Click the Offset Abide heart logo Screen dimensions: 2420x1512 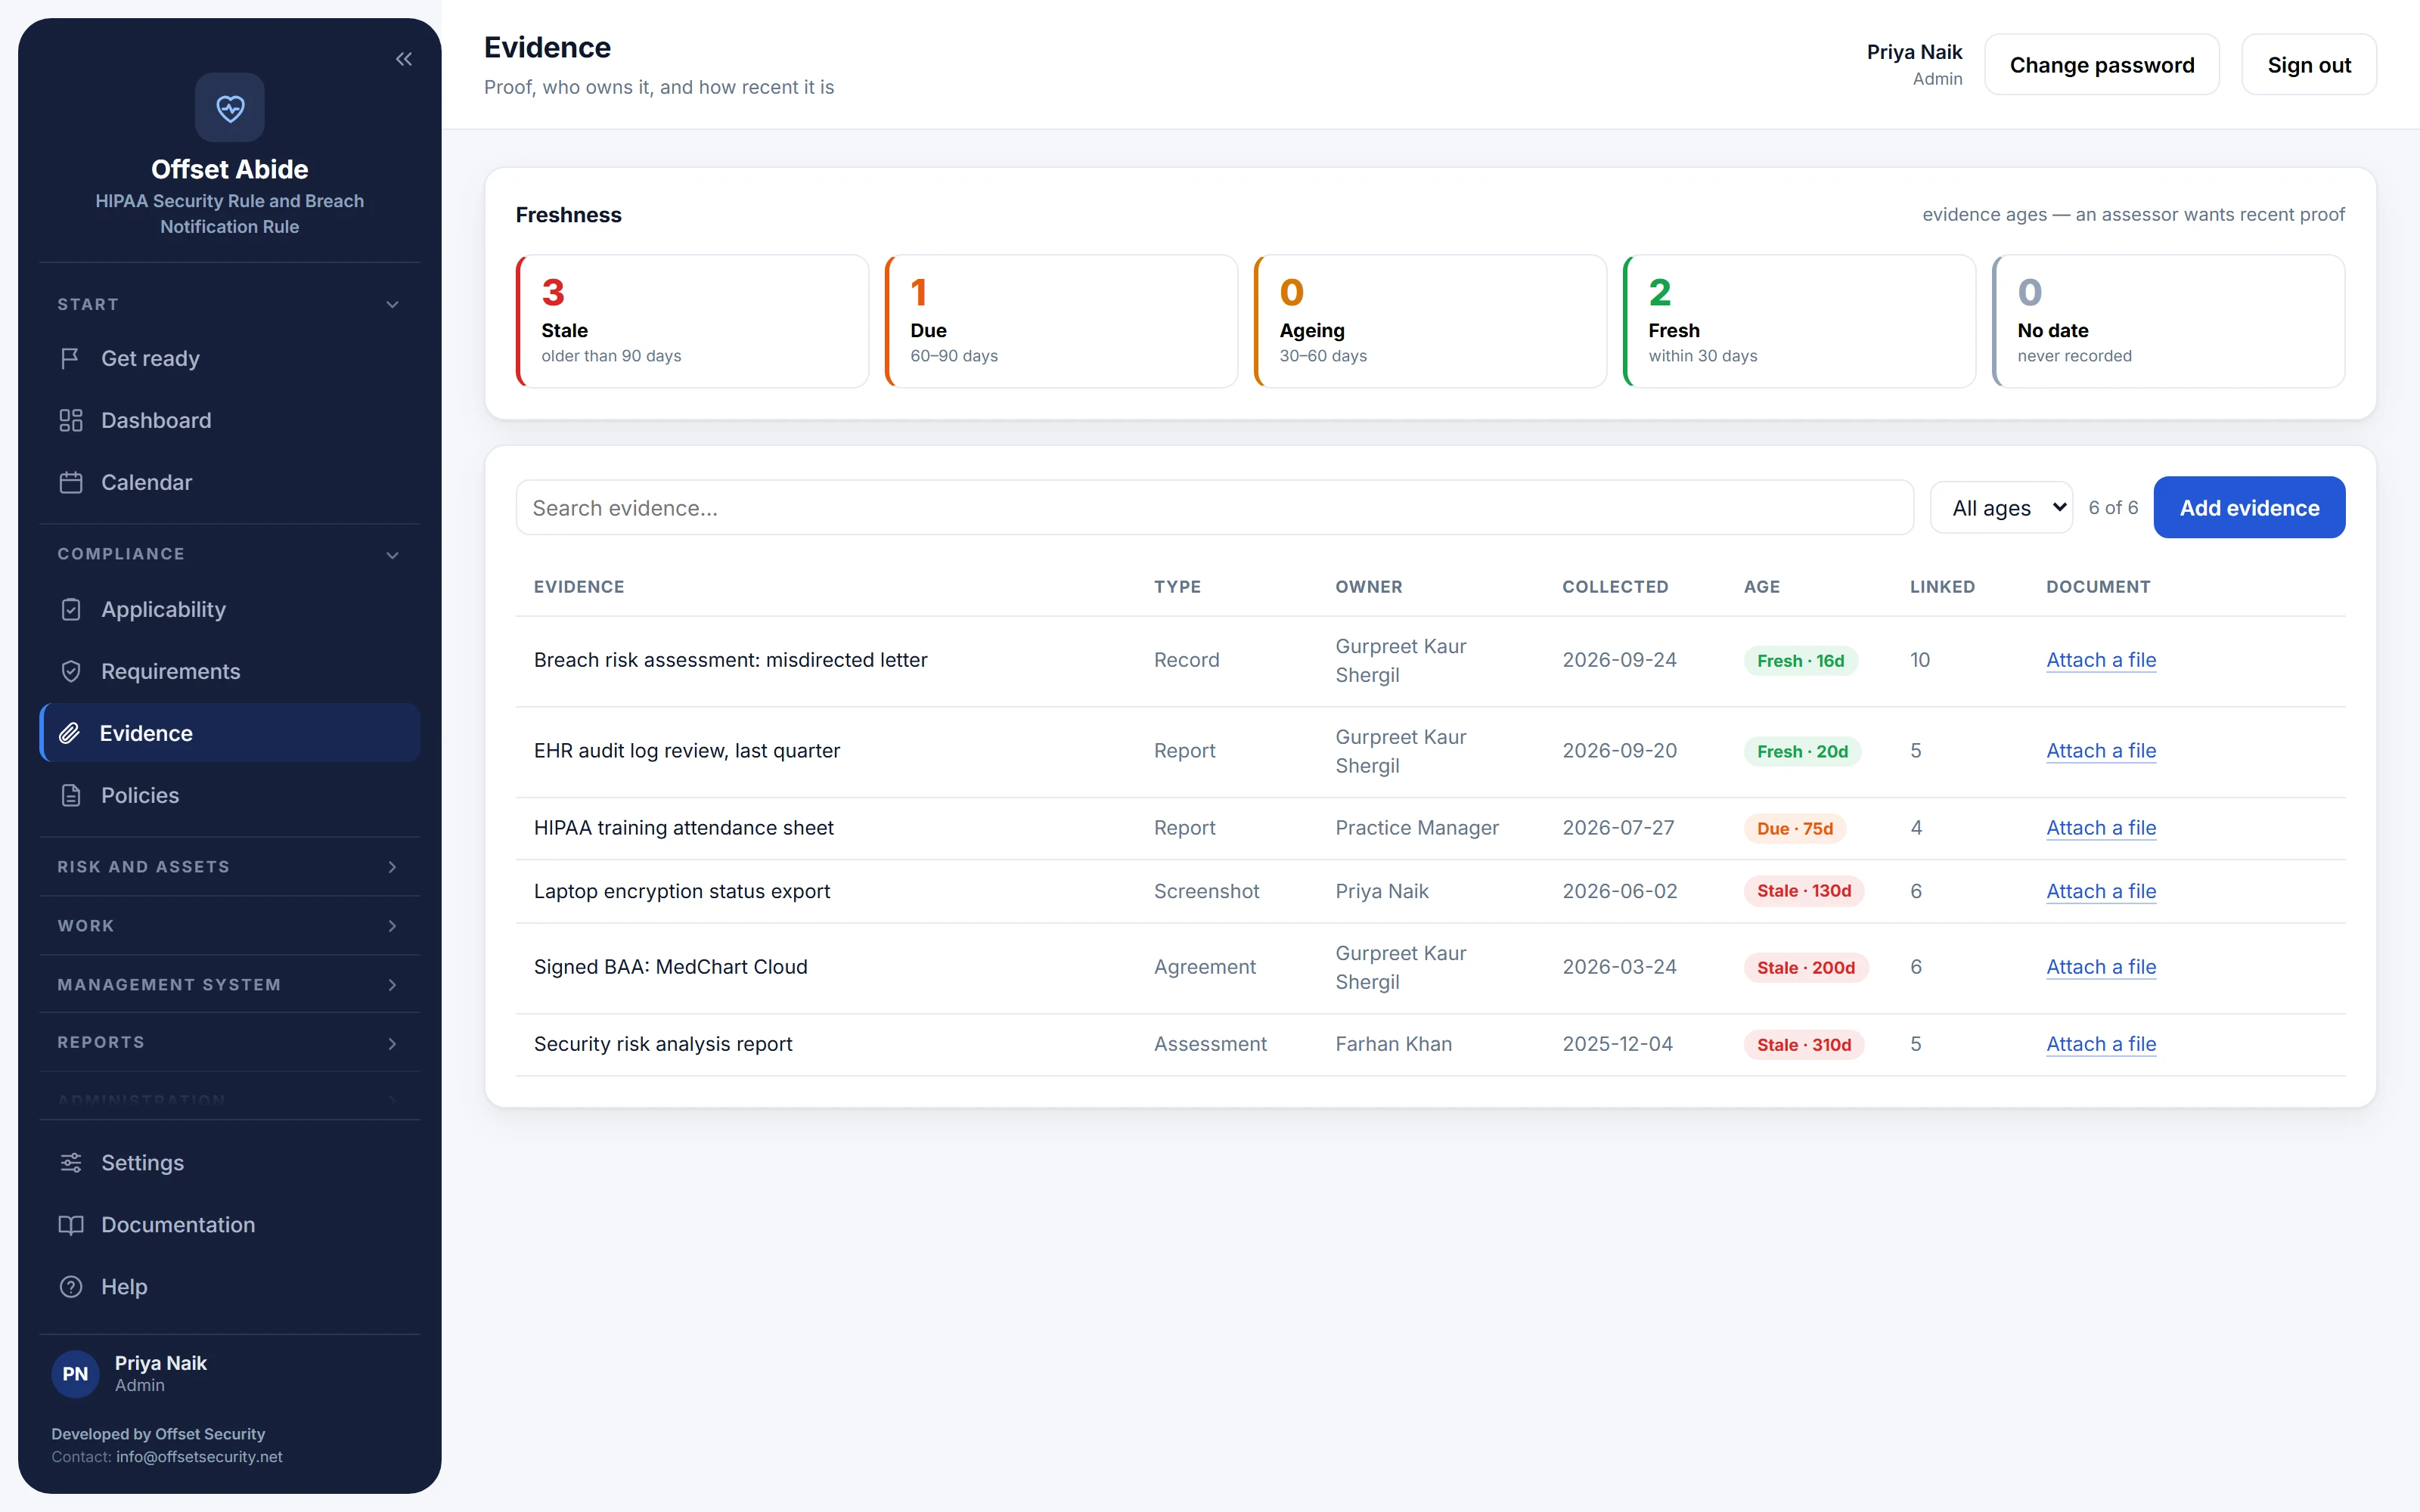click(230, 107)
